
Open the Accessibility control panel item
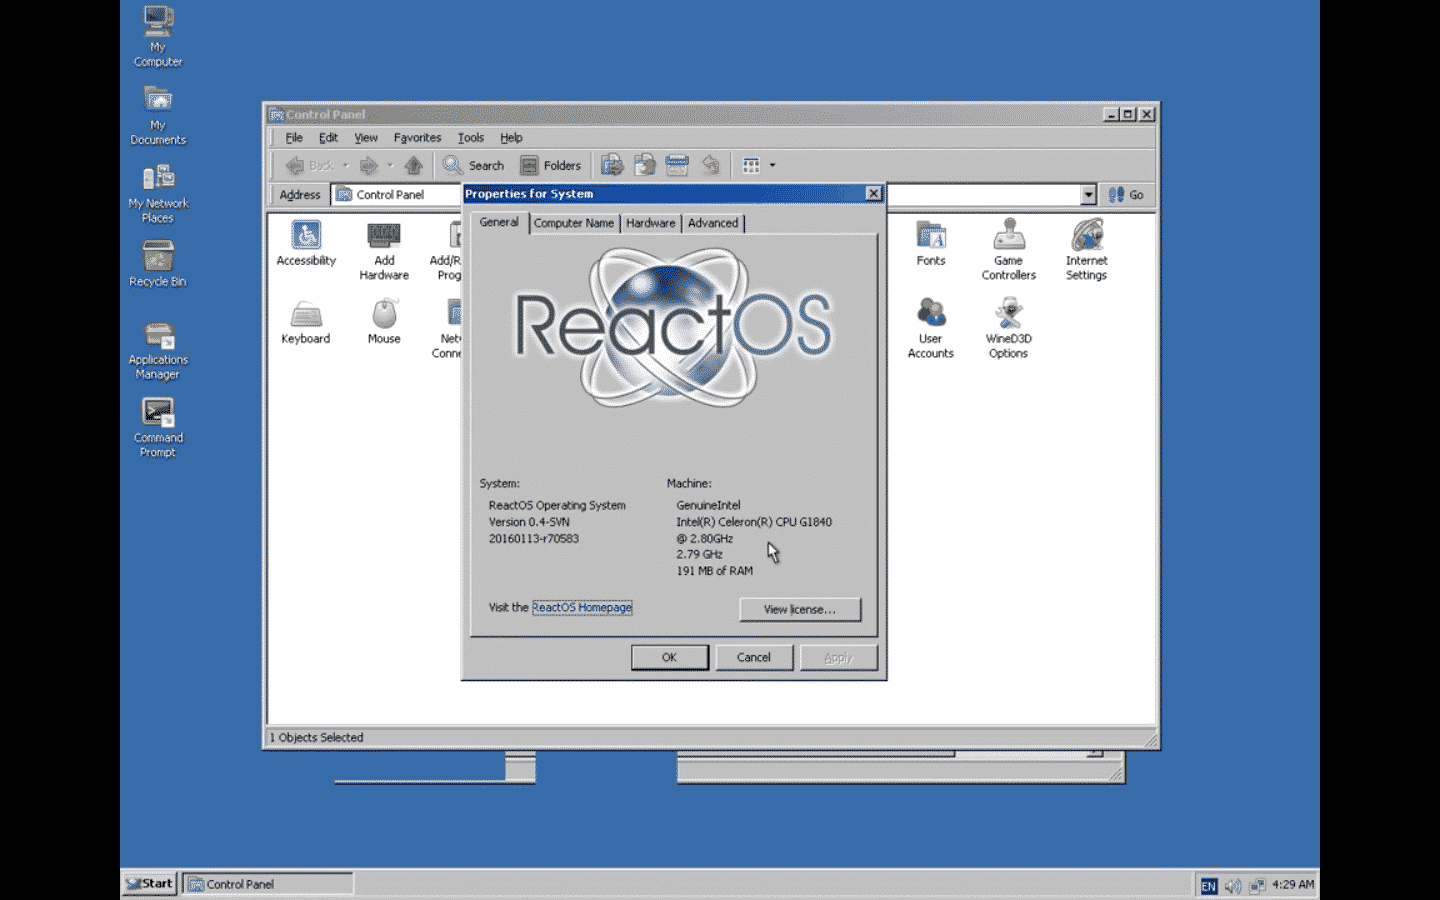pos(306,244)
